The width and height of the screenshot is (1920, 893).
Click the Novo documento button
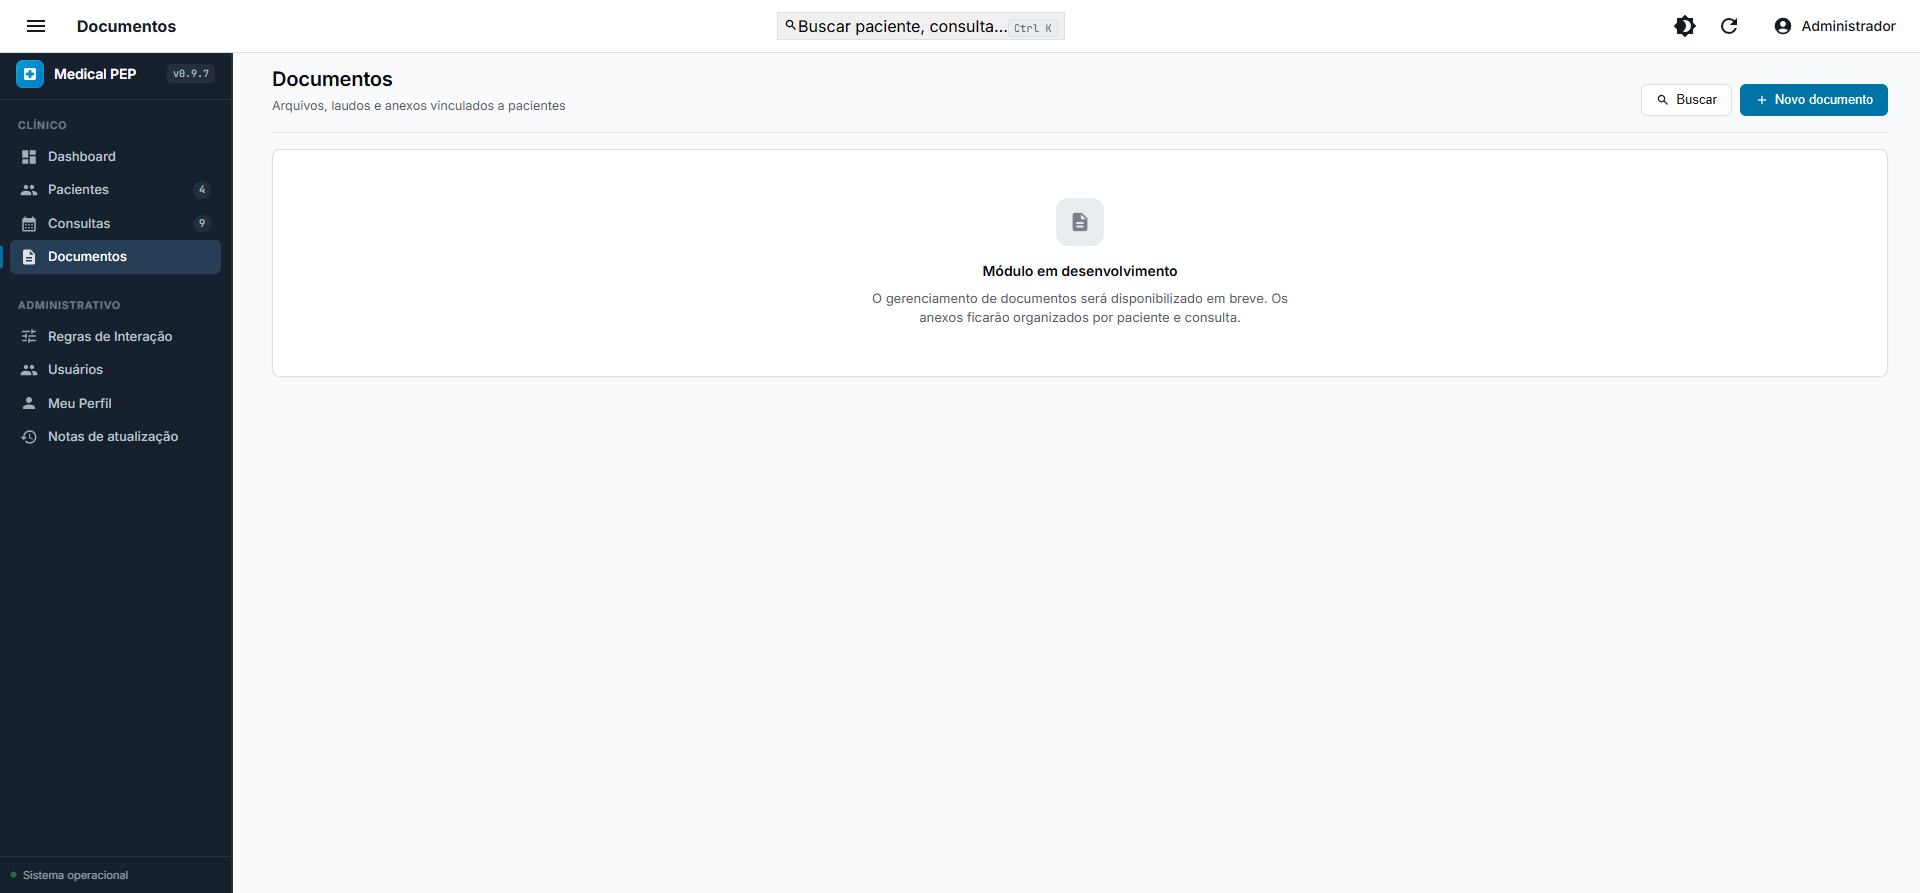tap(1814, 100)
